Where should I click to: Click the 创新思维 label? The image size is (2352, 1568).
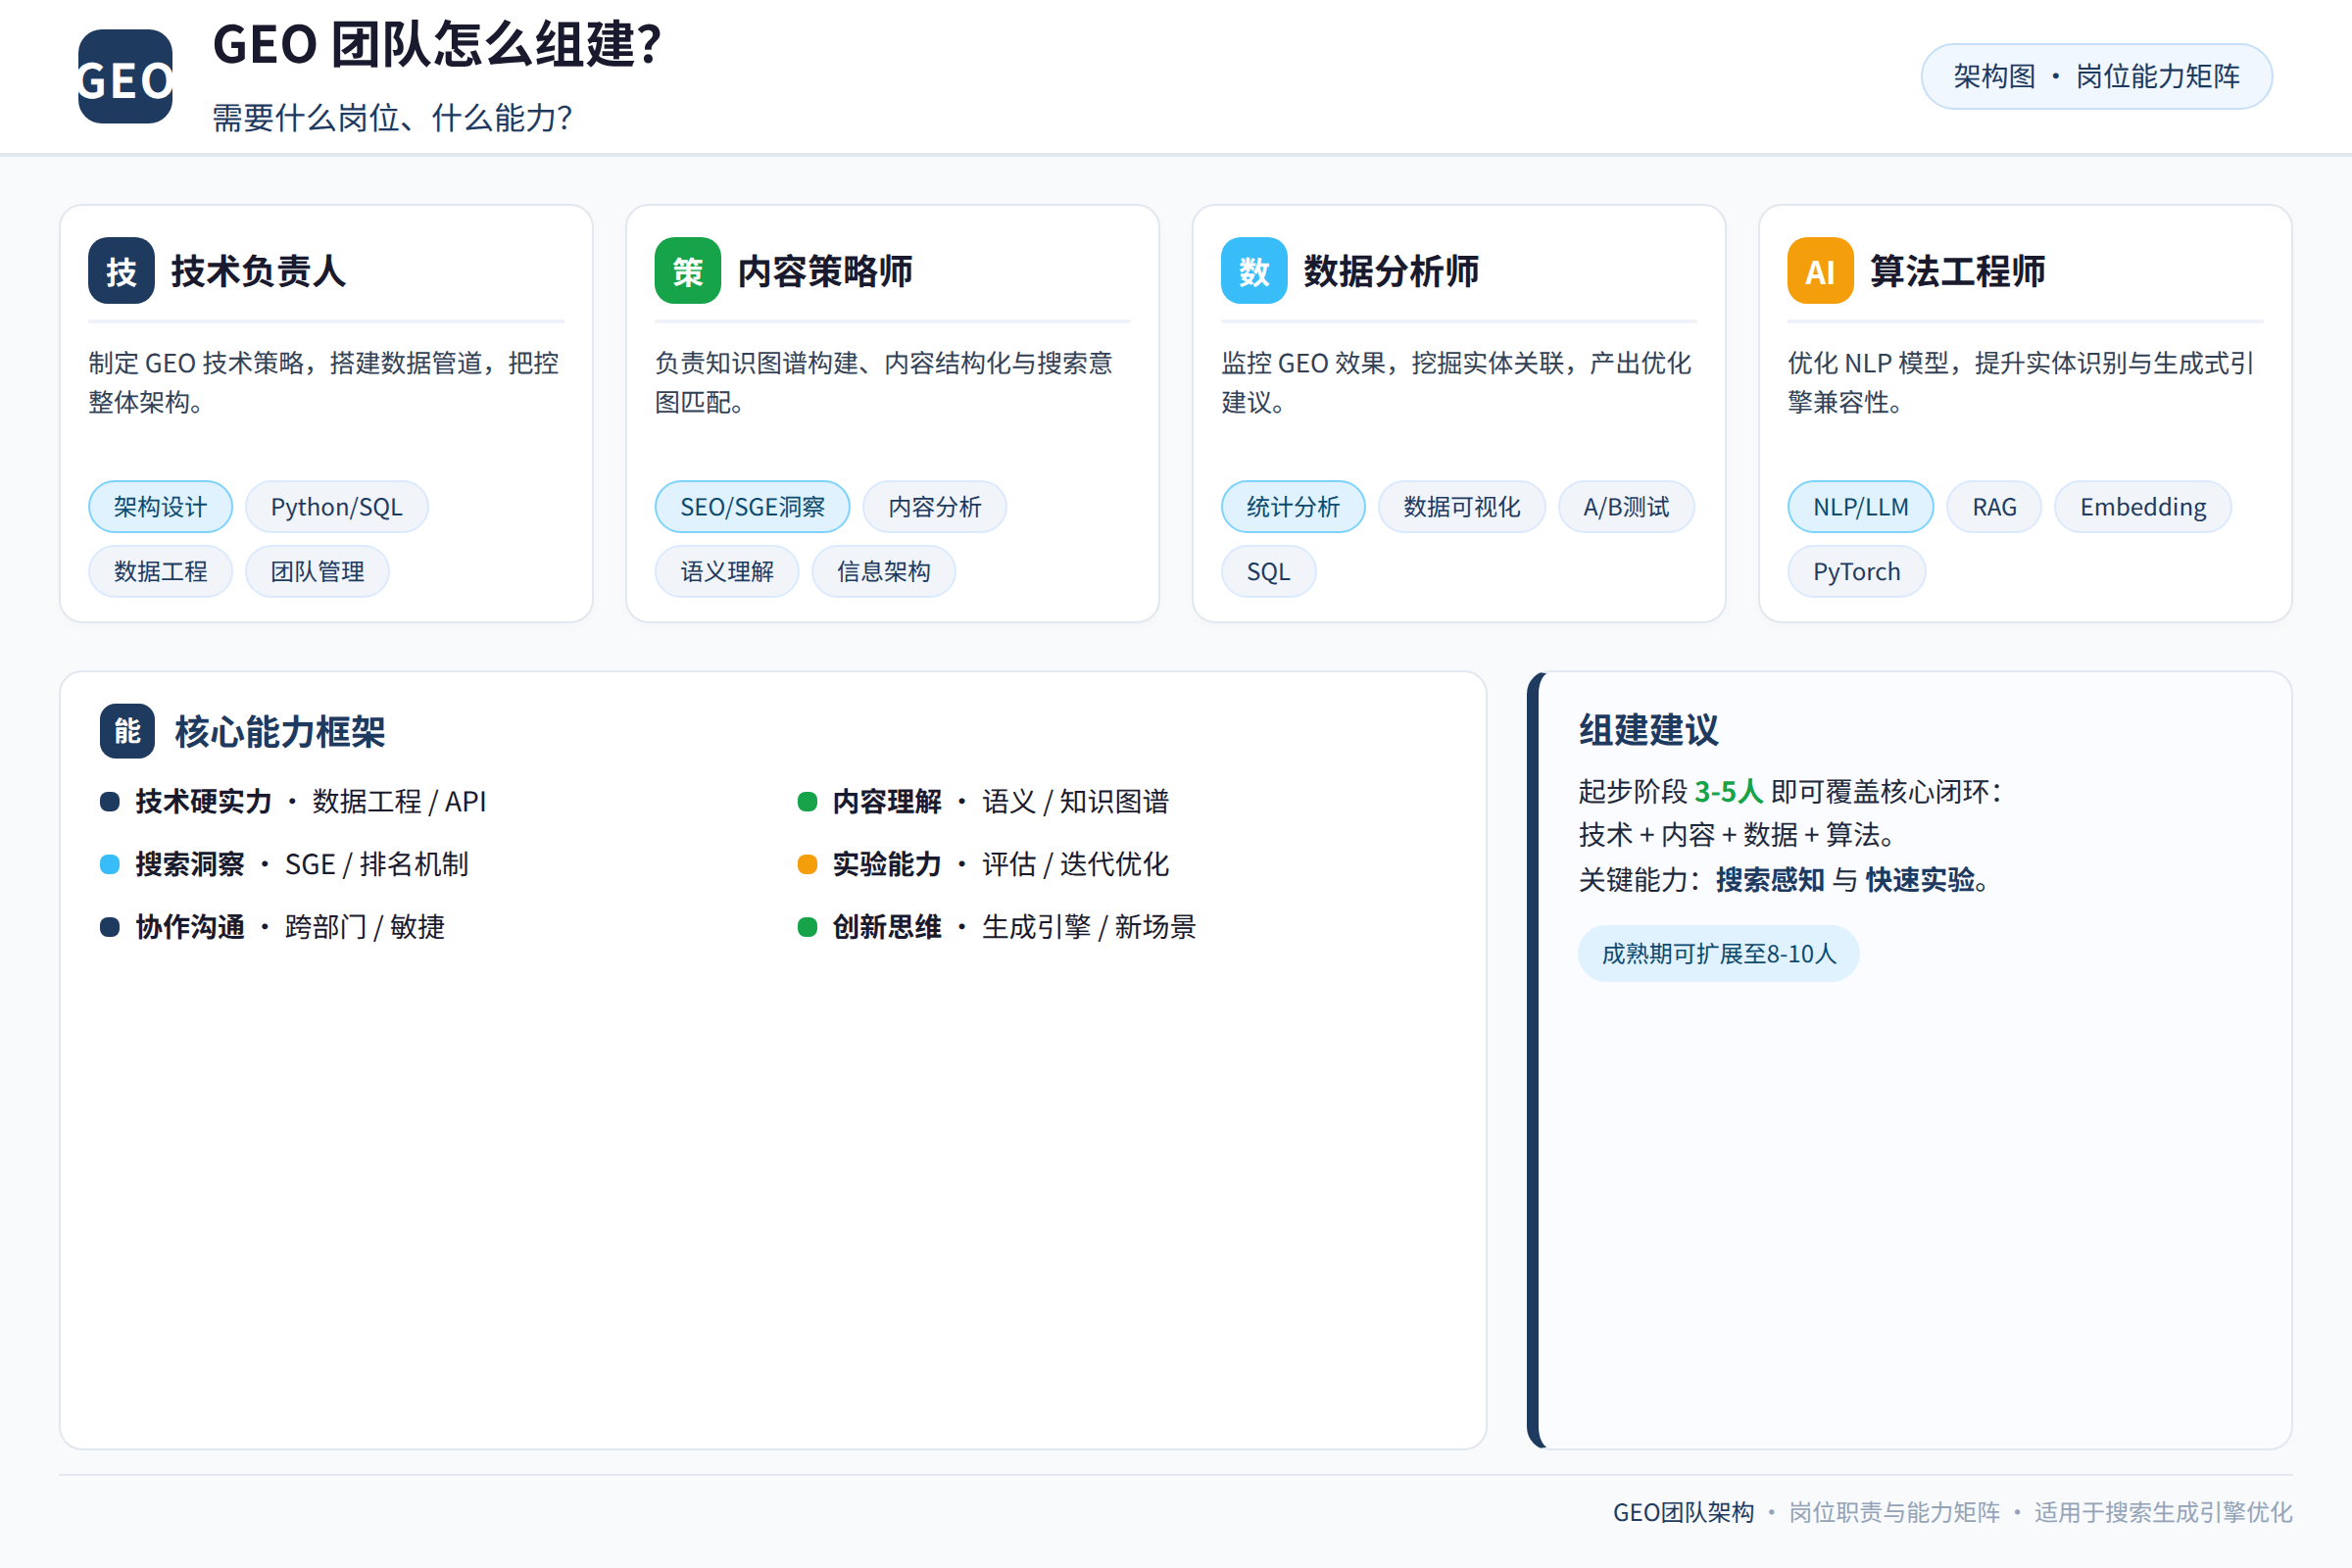(x=887, y=927)
